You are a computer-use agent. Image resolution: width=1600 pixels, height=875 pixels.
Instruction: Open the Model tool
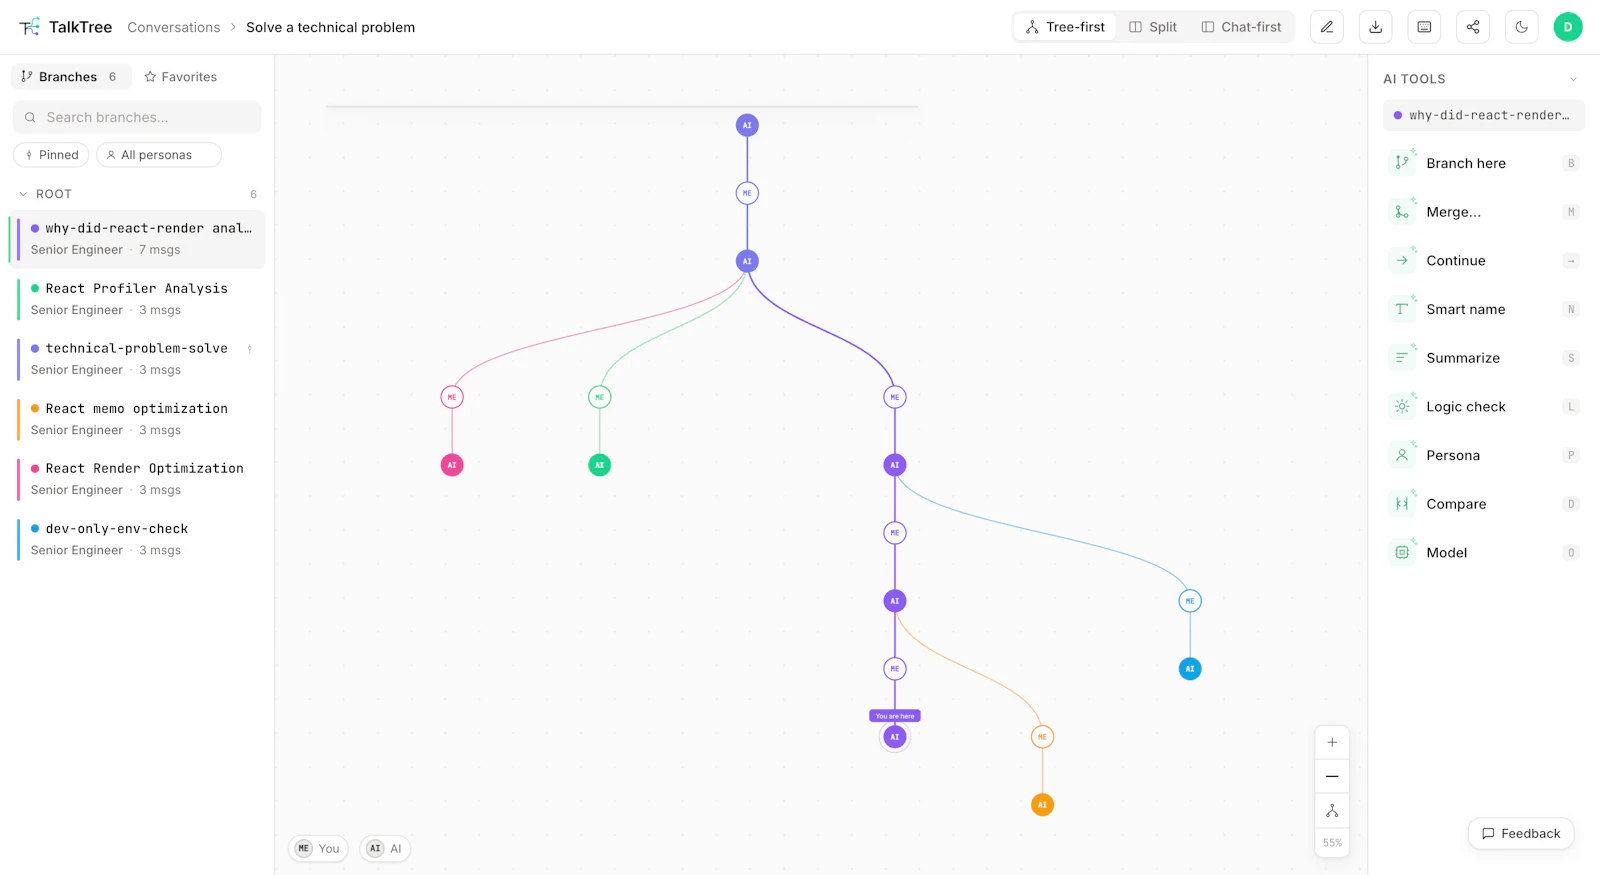(1484, 553)
